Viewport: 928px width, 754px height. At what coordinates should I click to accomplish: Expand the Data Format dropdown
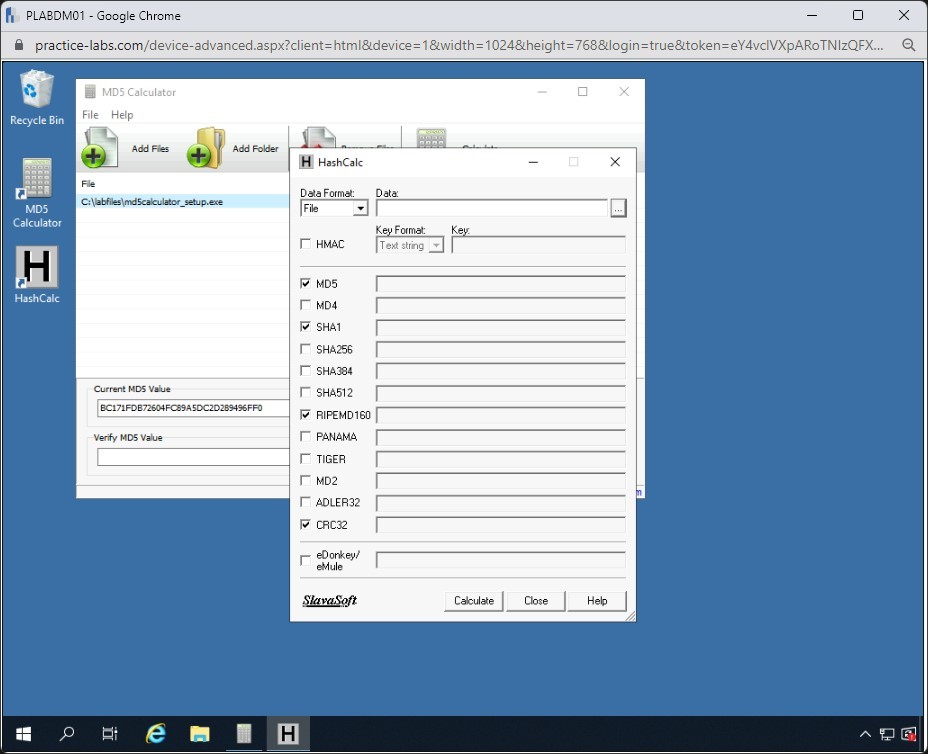pos(360,208)
